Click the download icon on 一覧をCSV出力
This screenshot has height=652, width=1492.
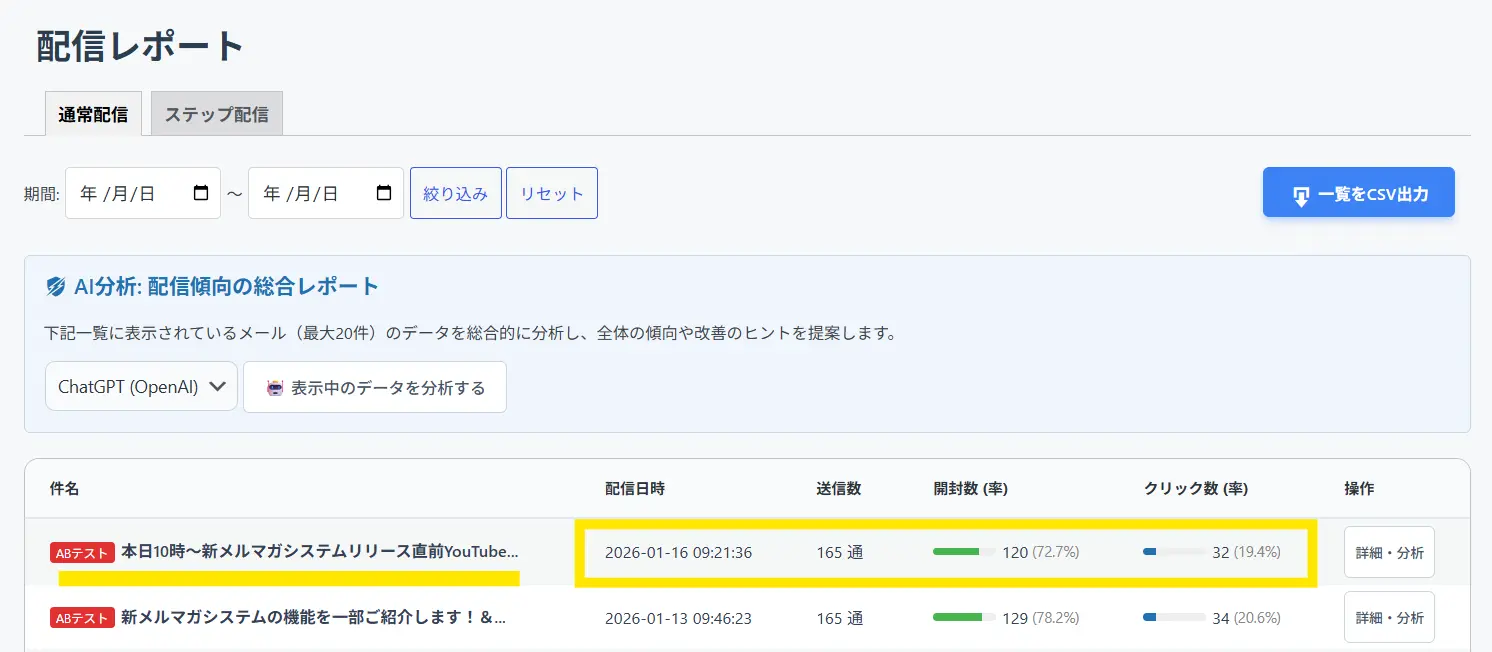click(1300, 195)
